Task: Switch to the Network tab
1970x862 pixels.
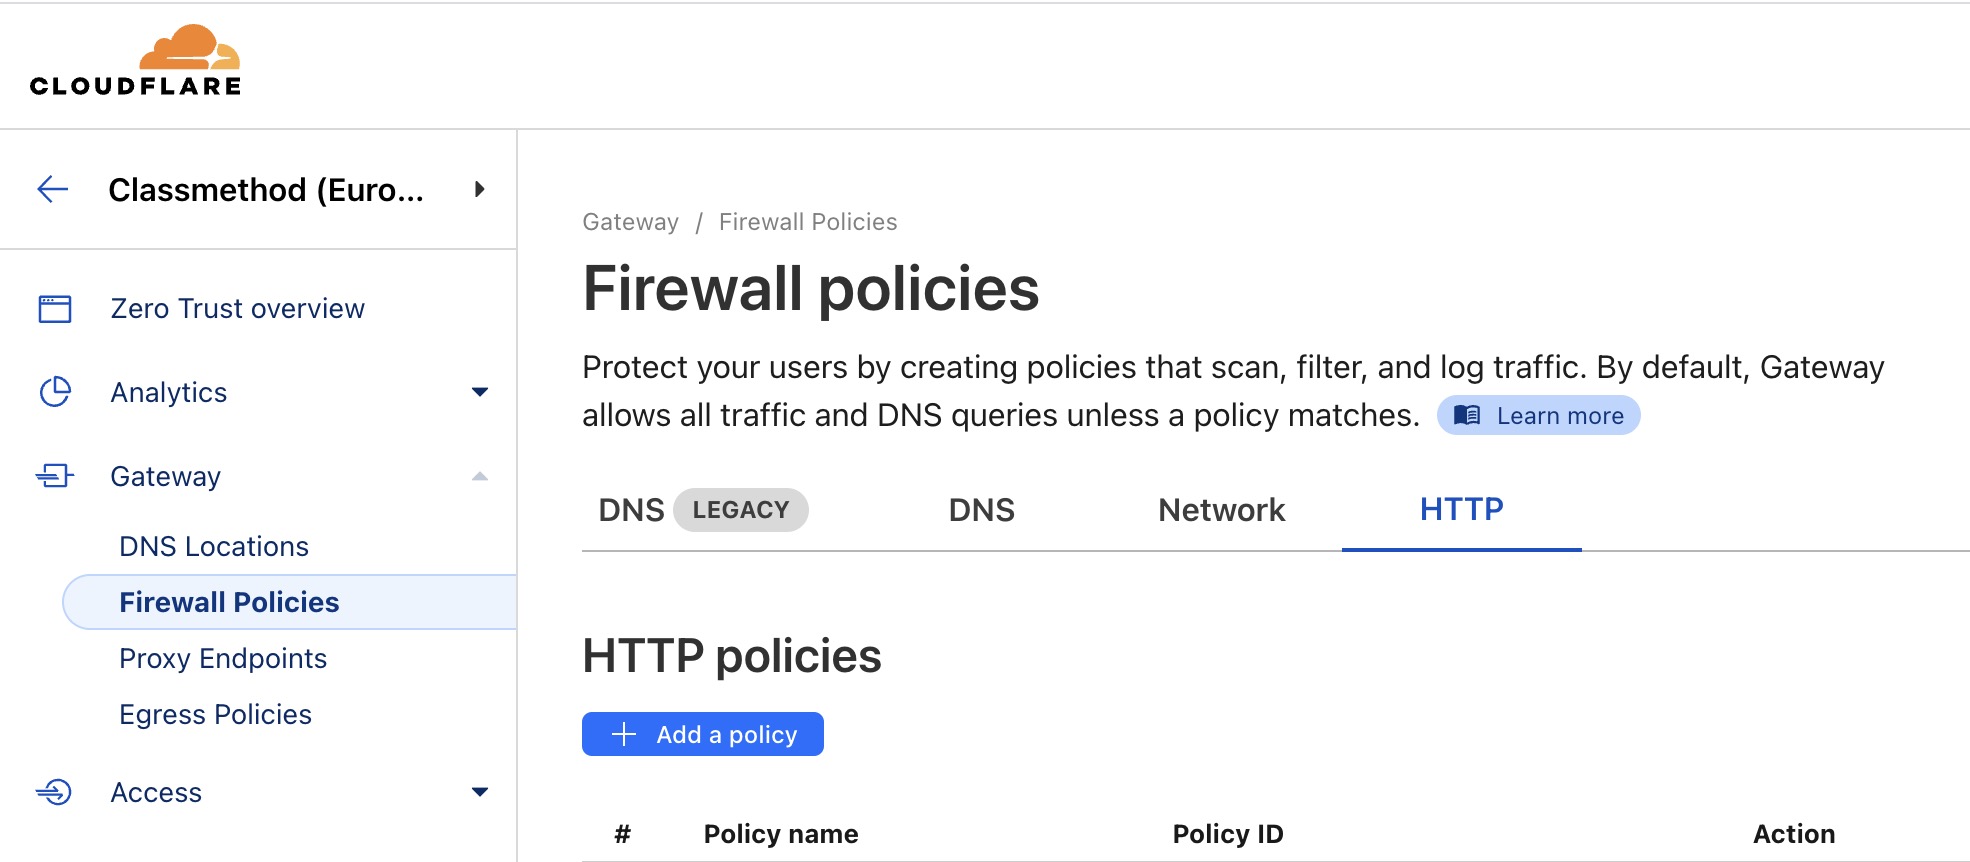Action: tap(1220, 510)
